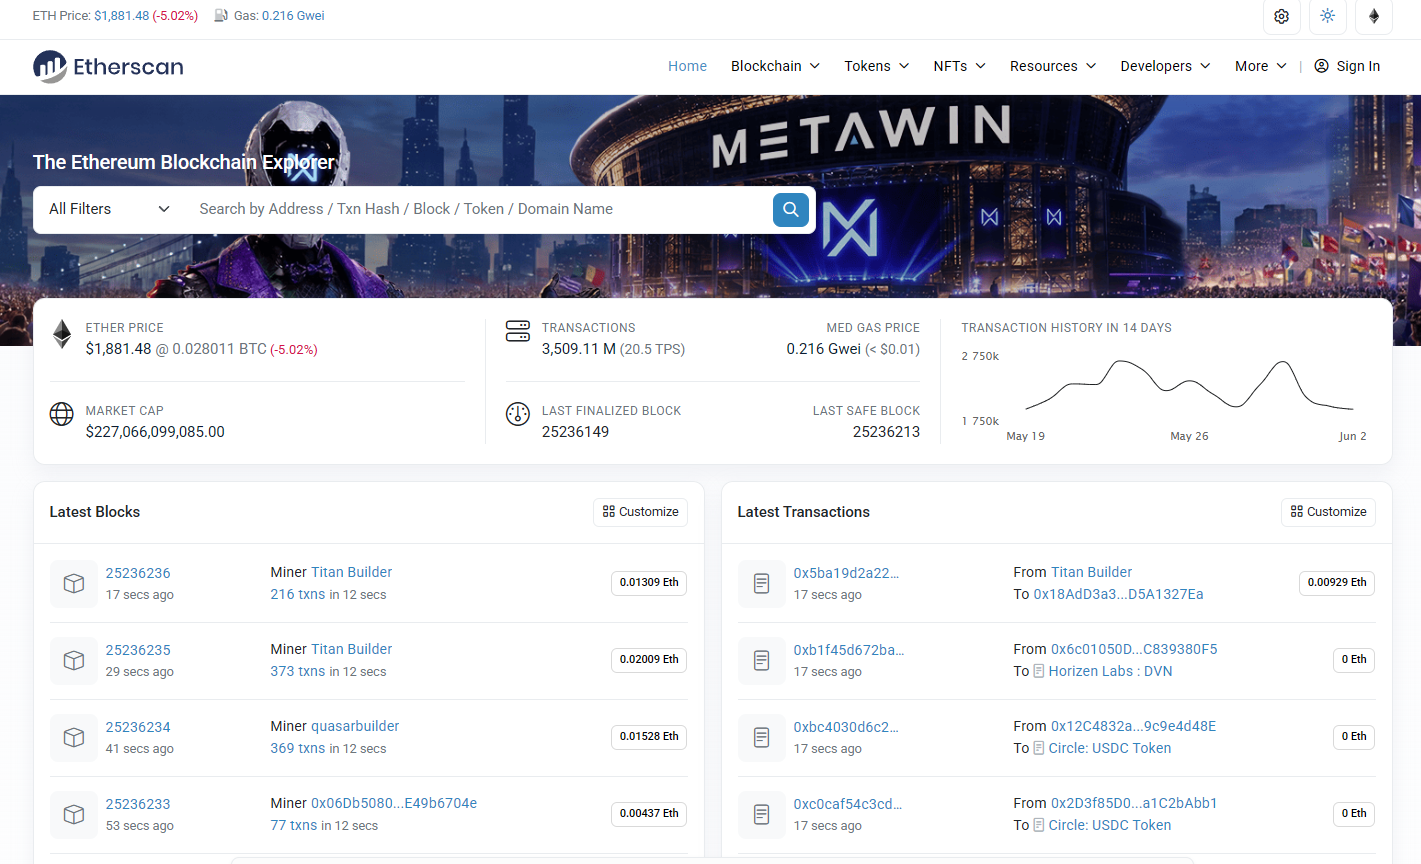Expand the Tokens menu
This screenshot has height=864, width=1421.
click(x=877, y=66)
